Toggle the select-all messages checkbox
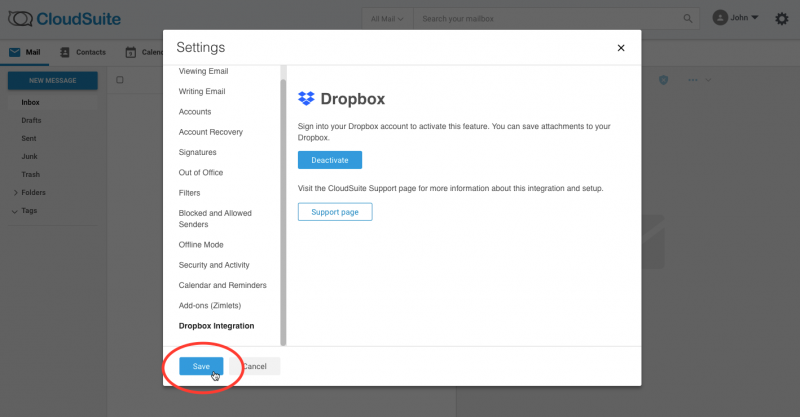Screen dimensions: 800x417 point(119,80)
